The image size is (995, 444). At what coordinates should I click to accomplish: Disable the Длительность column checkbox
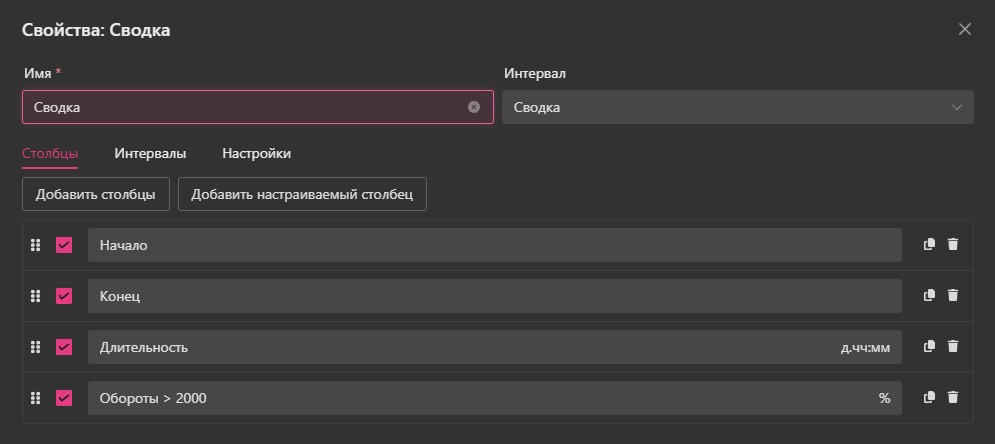[64, 347]
